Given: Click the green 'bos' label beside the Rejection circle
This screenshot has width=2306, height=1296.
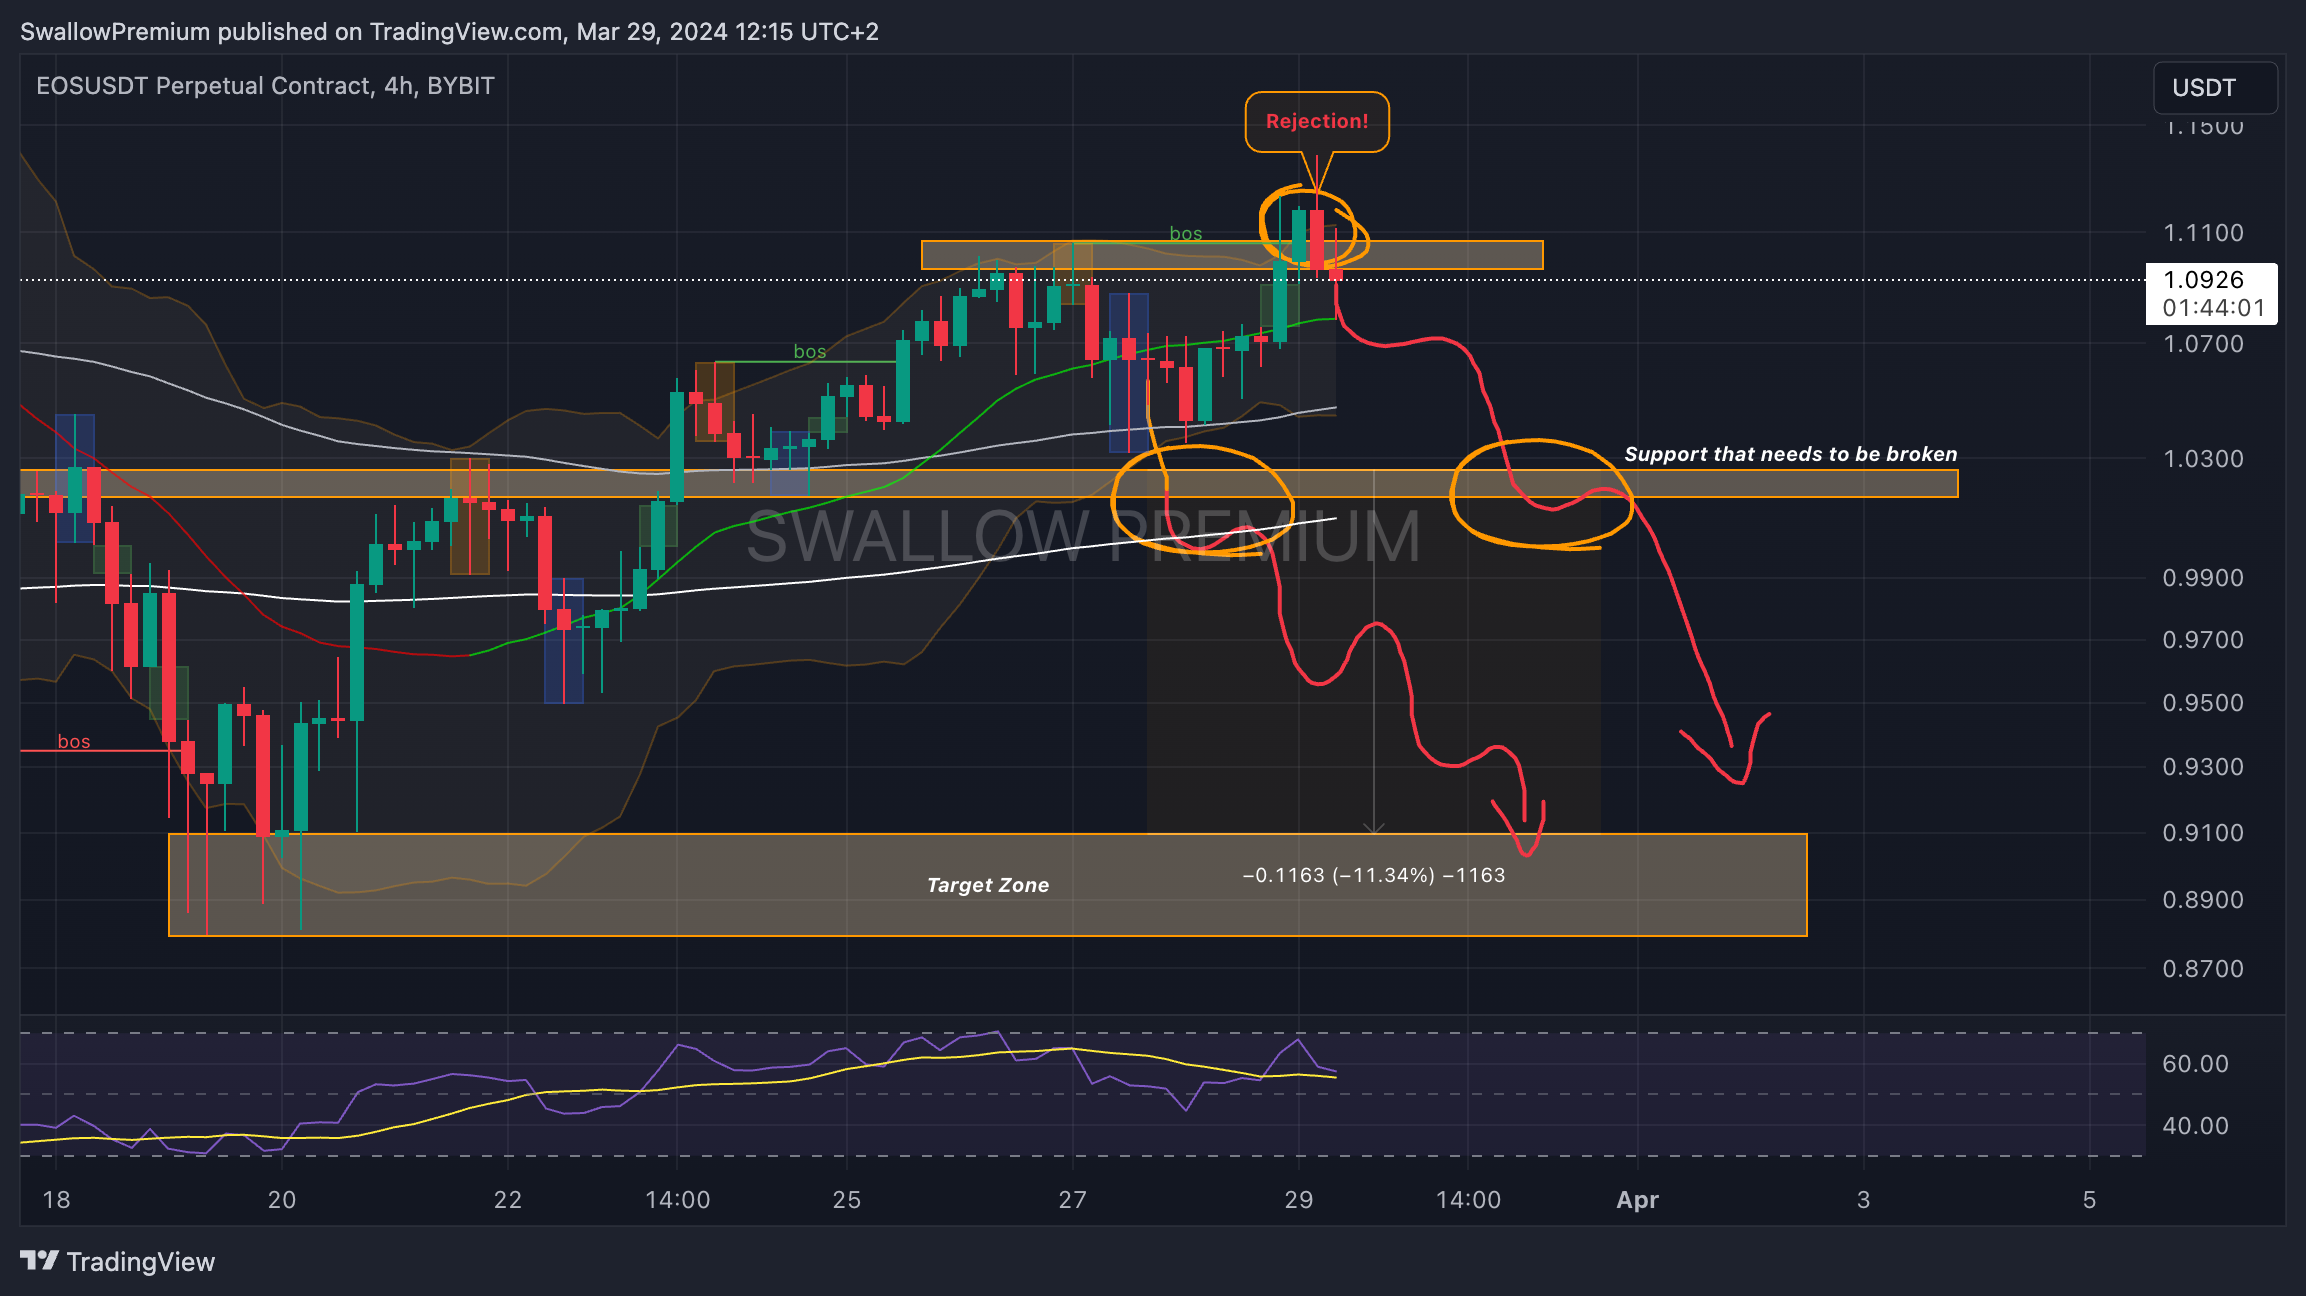Looking at the screenshot, I should [x=1186, y=233].
